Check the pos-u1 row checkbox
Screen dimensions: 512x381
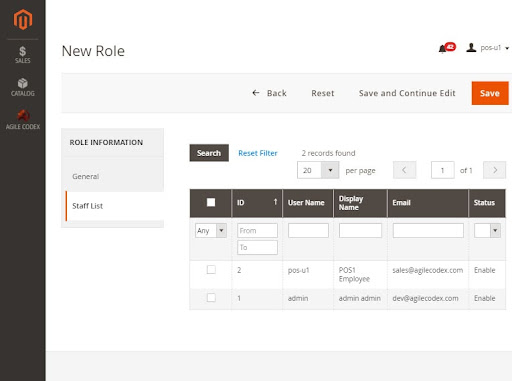pyautogui.click(x=211, y=269)
